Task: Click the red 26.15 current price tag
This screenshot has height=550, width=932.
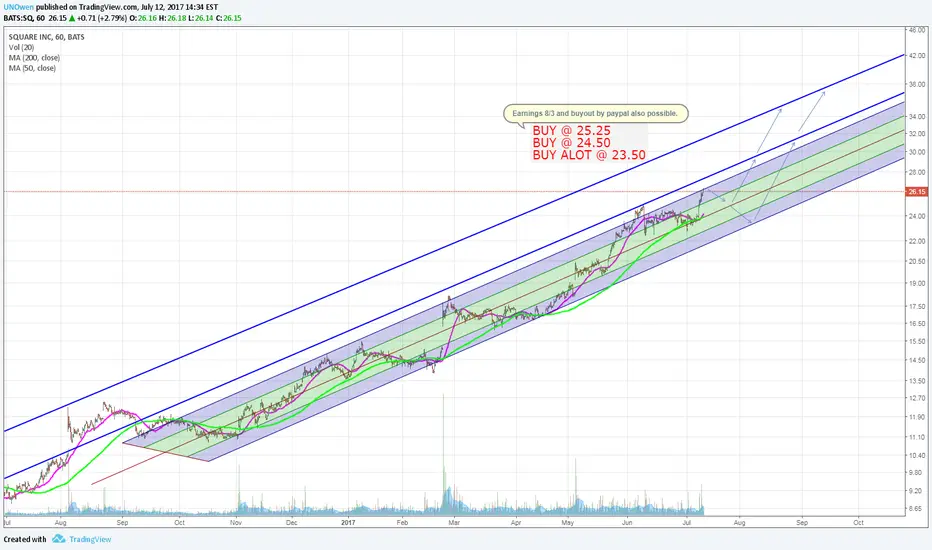Action: click(x=917, y=191)
